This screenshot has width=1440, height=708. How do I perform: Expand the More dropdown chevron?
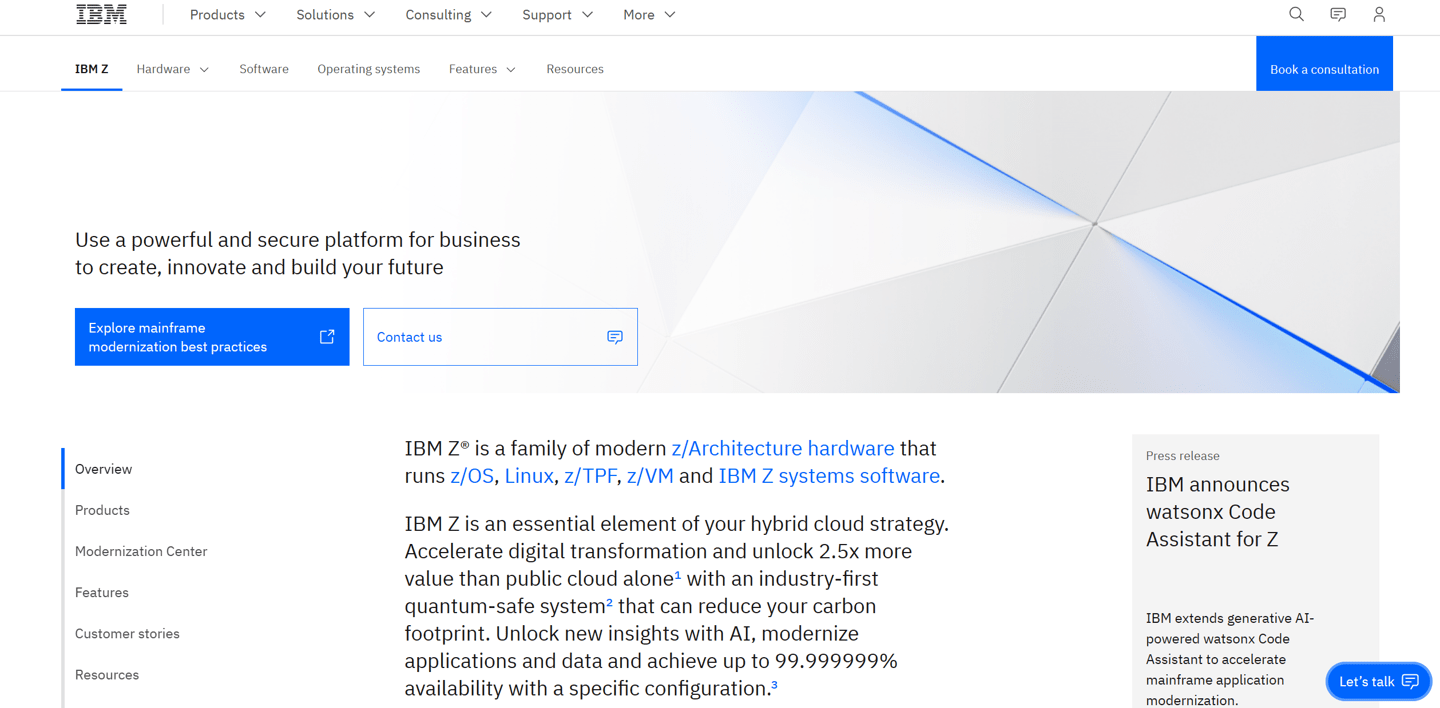670,15
